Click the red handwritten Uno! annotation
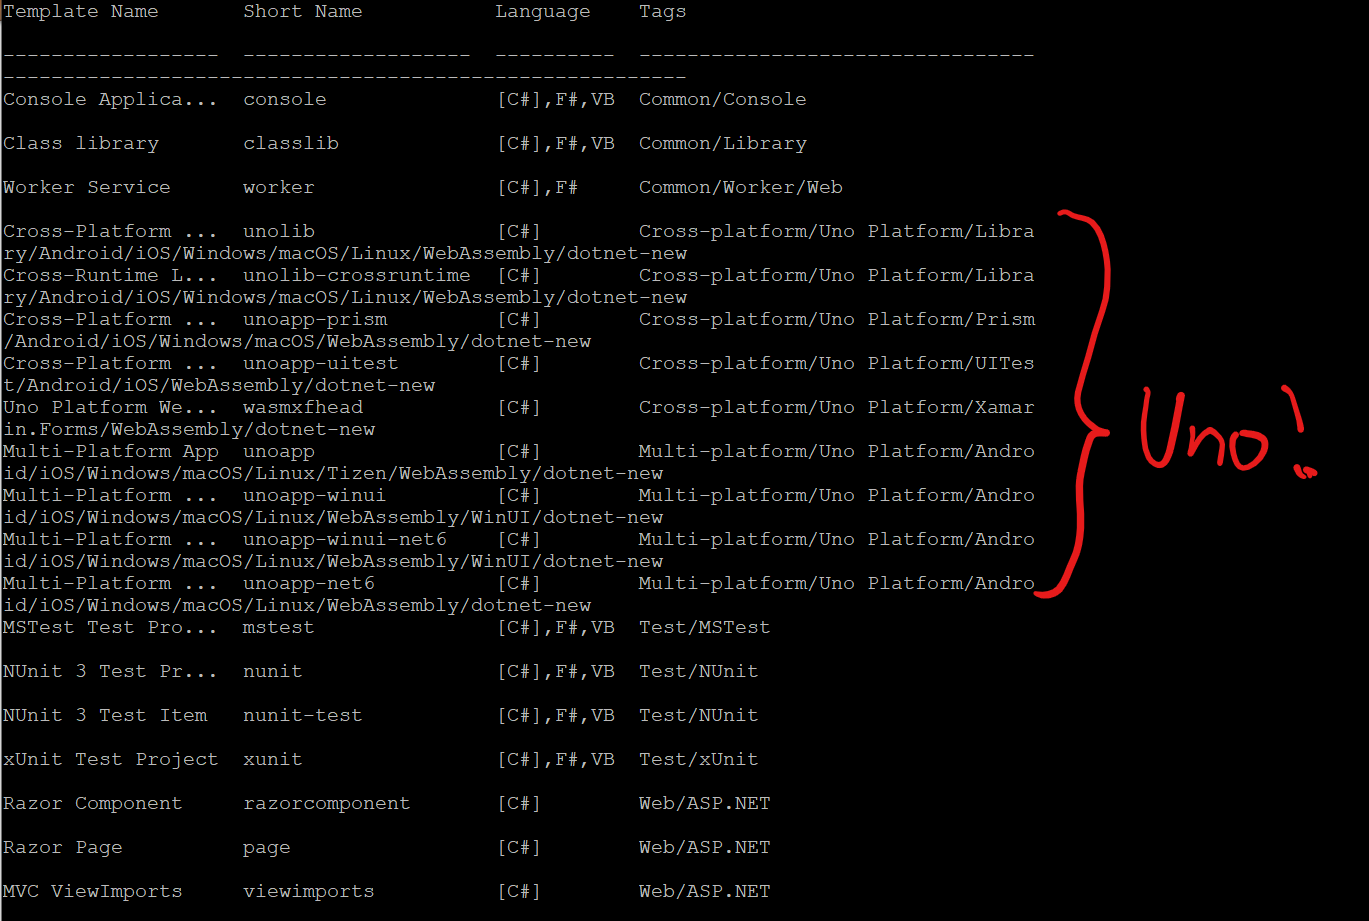 (1225, 435)
